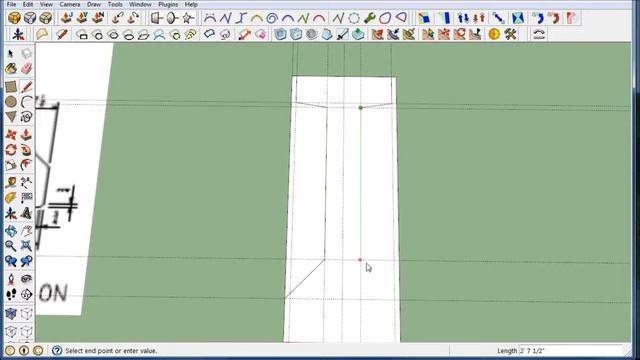Open the Help menu
Screen dimensions: 640x360
pos(191,4)
